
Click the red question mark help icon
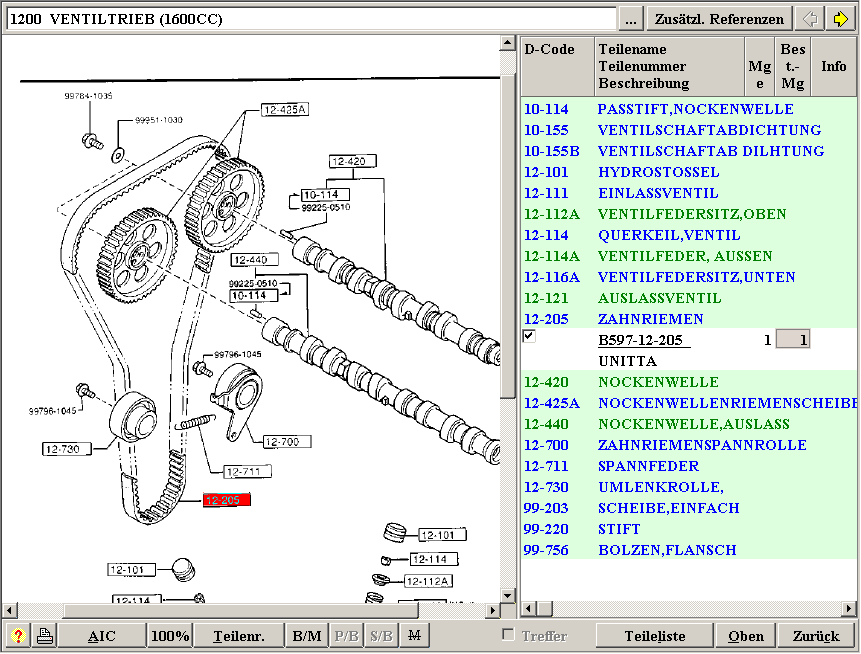17,636
